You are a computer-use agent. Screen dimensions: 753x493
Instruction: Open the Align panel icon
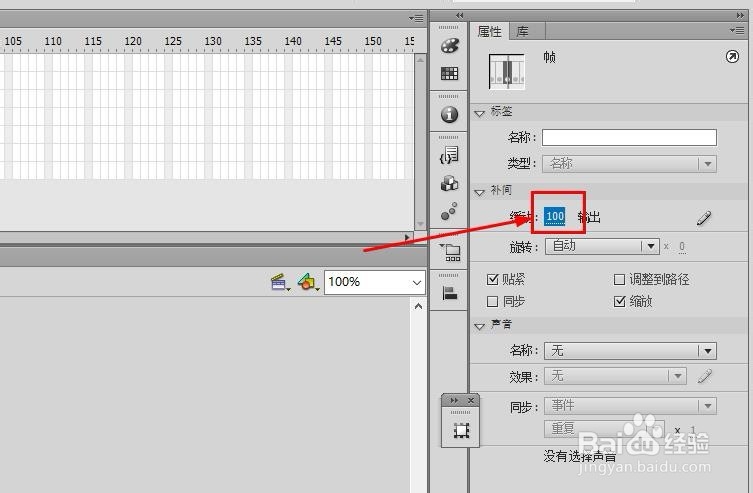coord(450,293)
